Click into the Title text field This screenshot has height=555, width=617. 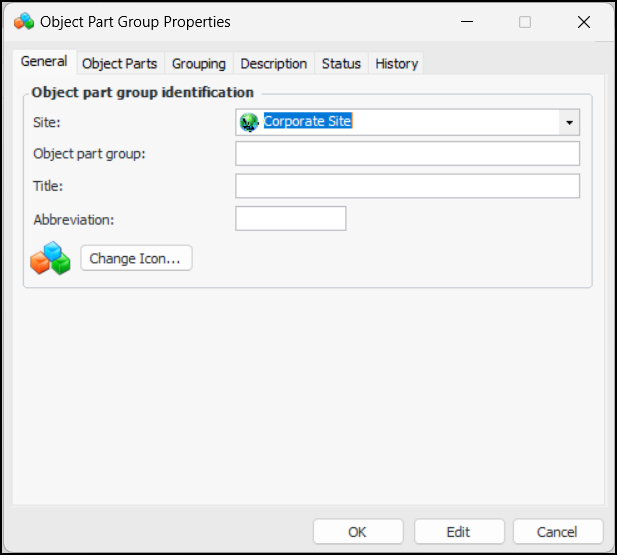407,186
